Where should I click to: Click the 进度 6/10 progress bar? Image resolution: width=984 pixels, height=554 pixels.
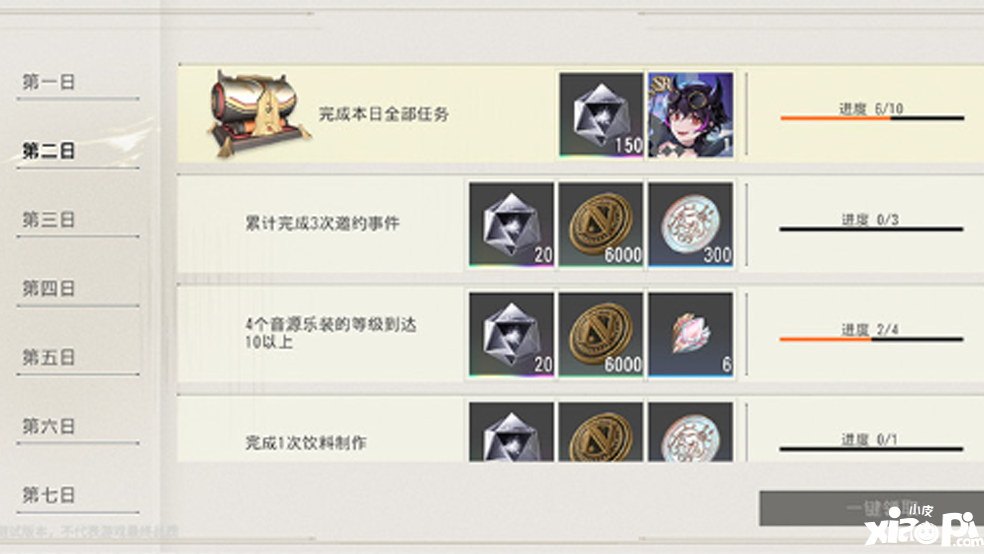(x=872, y=117)
